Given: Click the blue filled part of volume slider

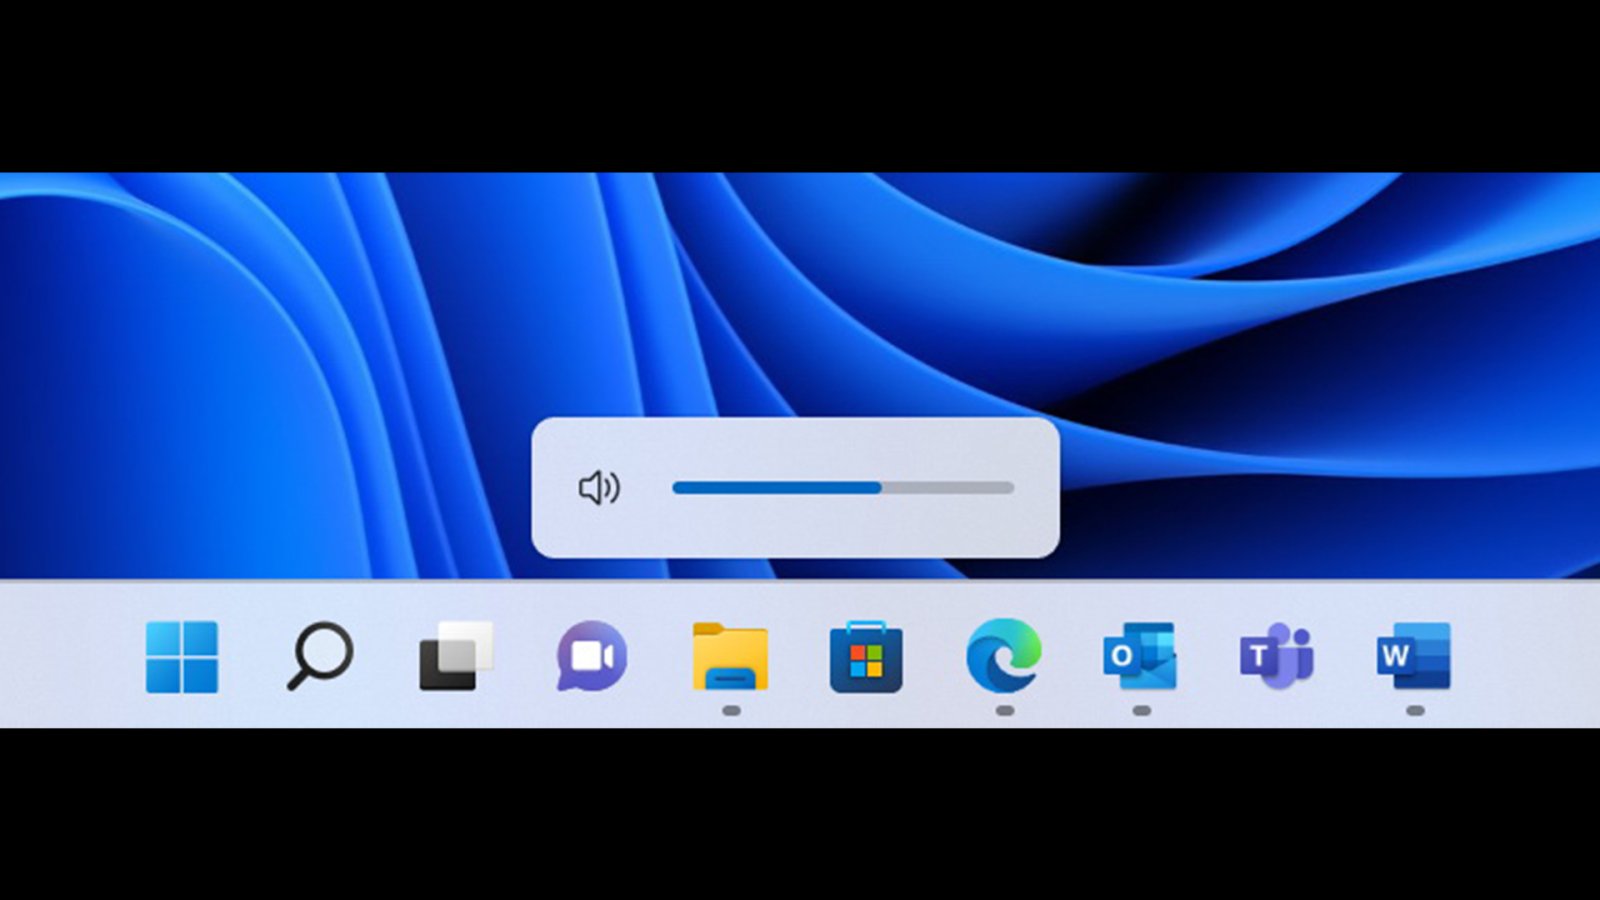Looking at the screenshot, I should pyautogui.click(x=775, y=488).
